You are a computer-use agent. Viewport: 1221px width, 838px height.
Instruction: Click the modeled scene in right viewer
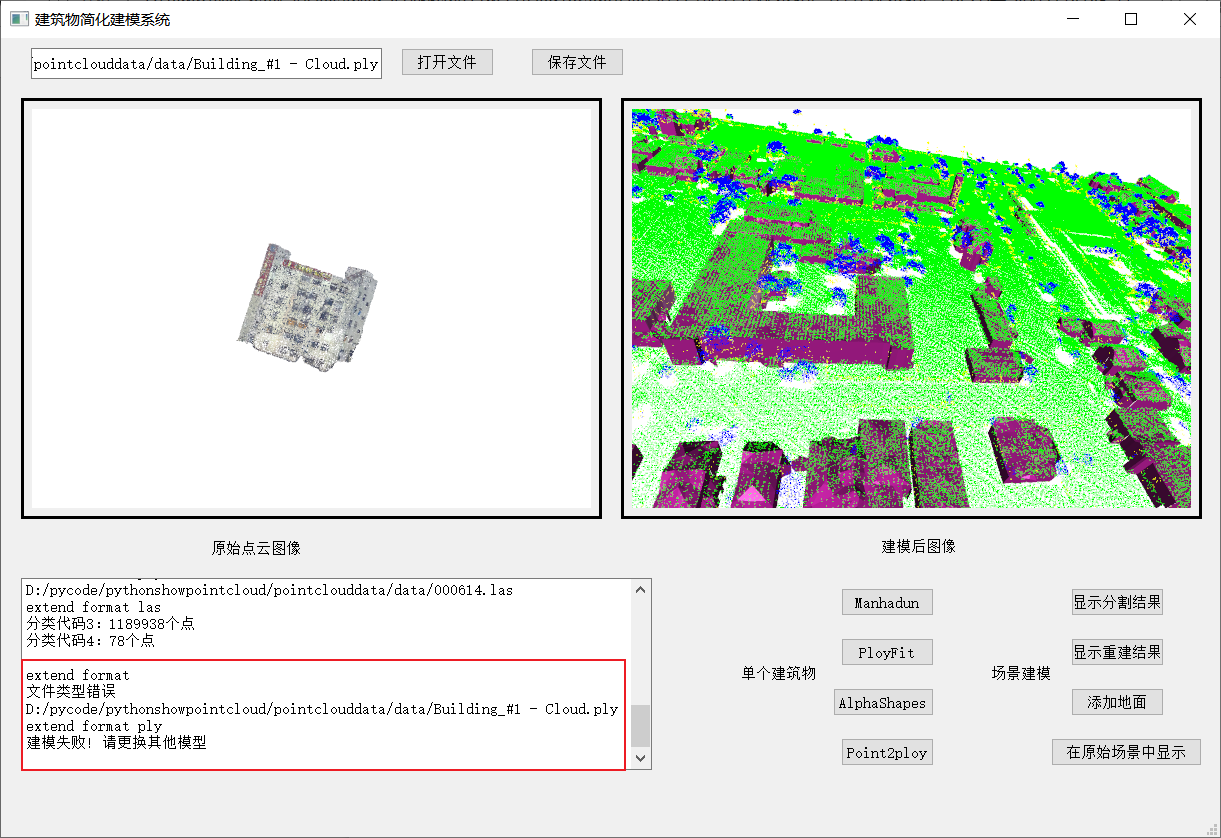click(911, 308)
